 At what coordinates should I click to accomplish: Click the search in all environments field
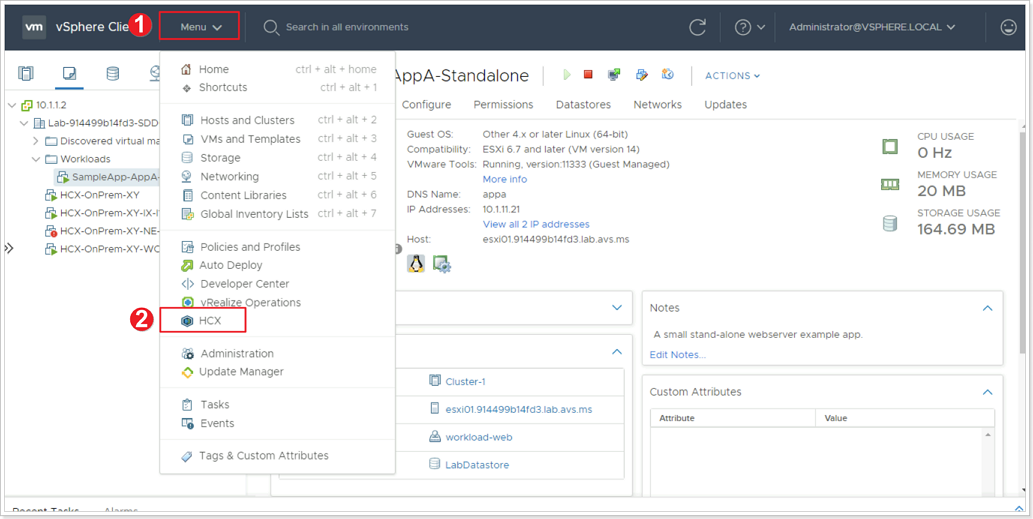pyautogui.click(x=347, y=27)
